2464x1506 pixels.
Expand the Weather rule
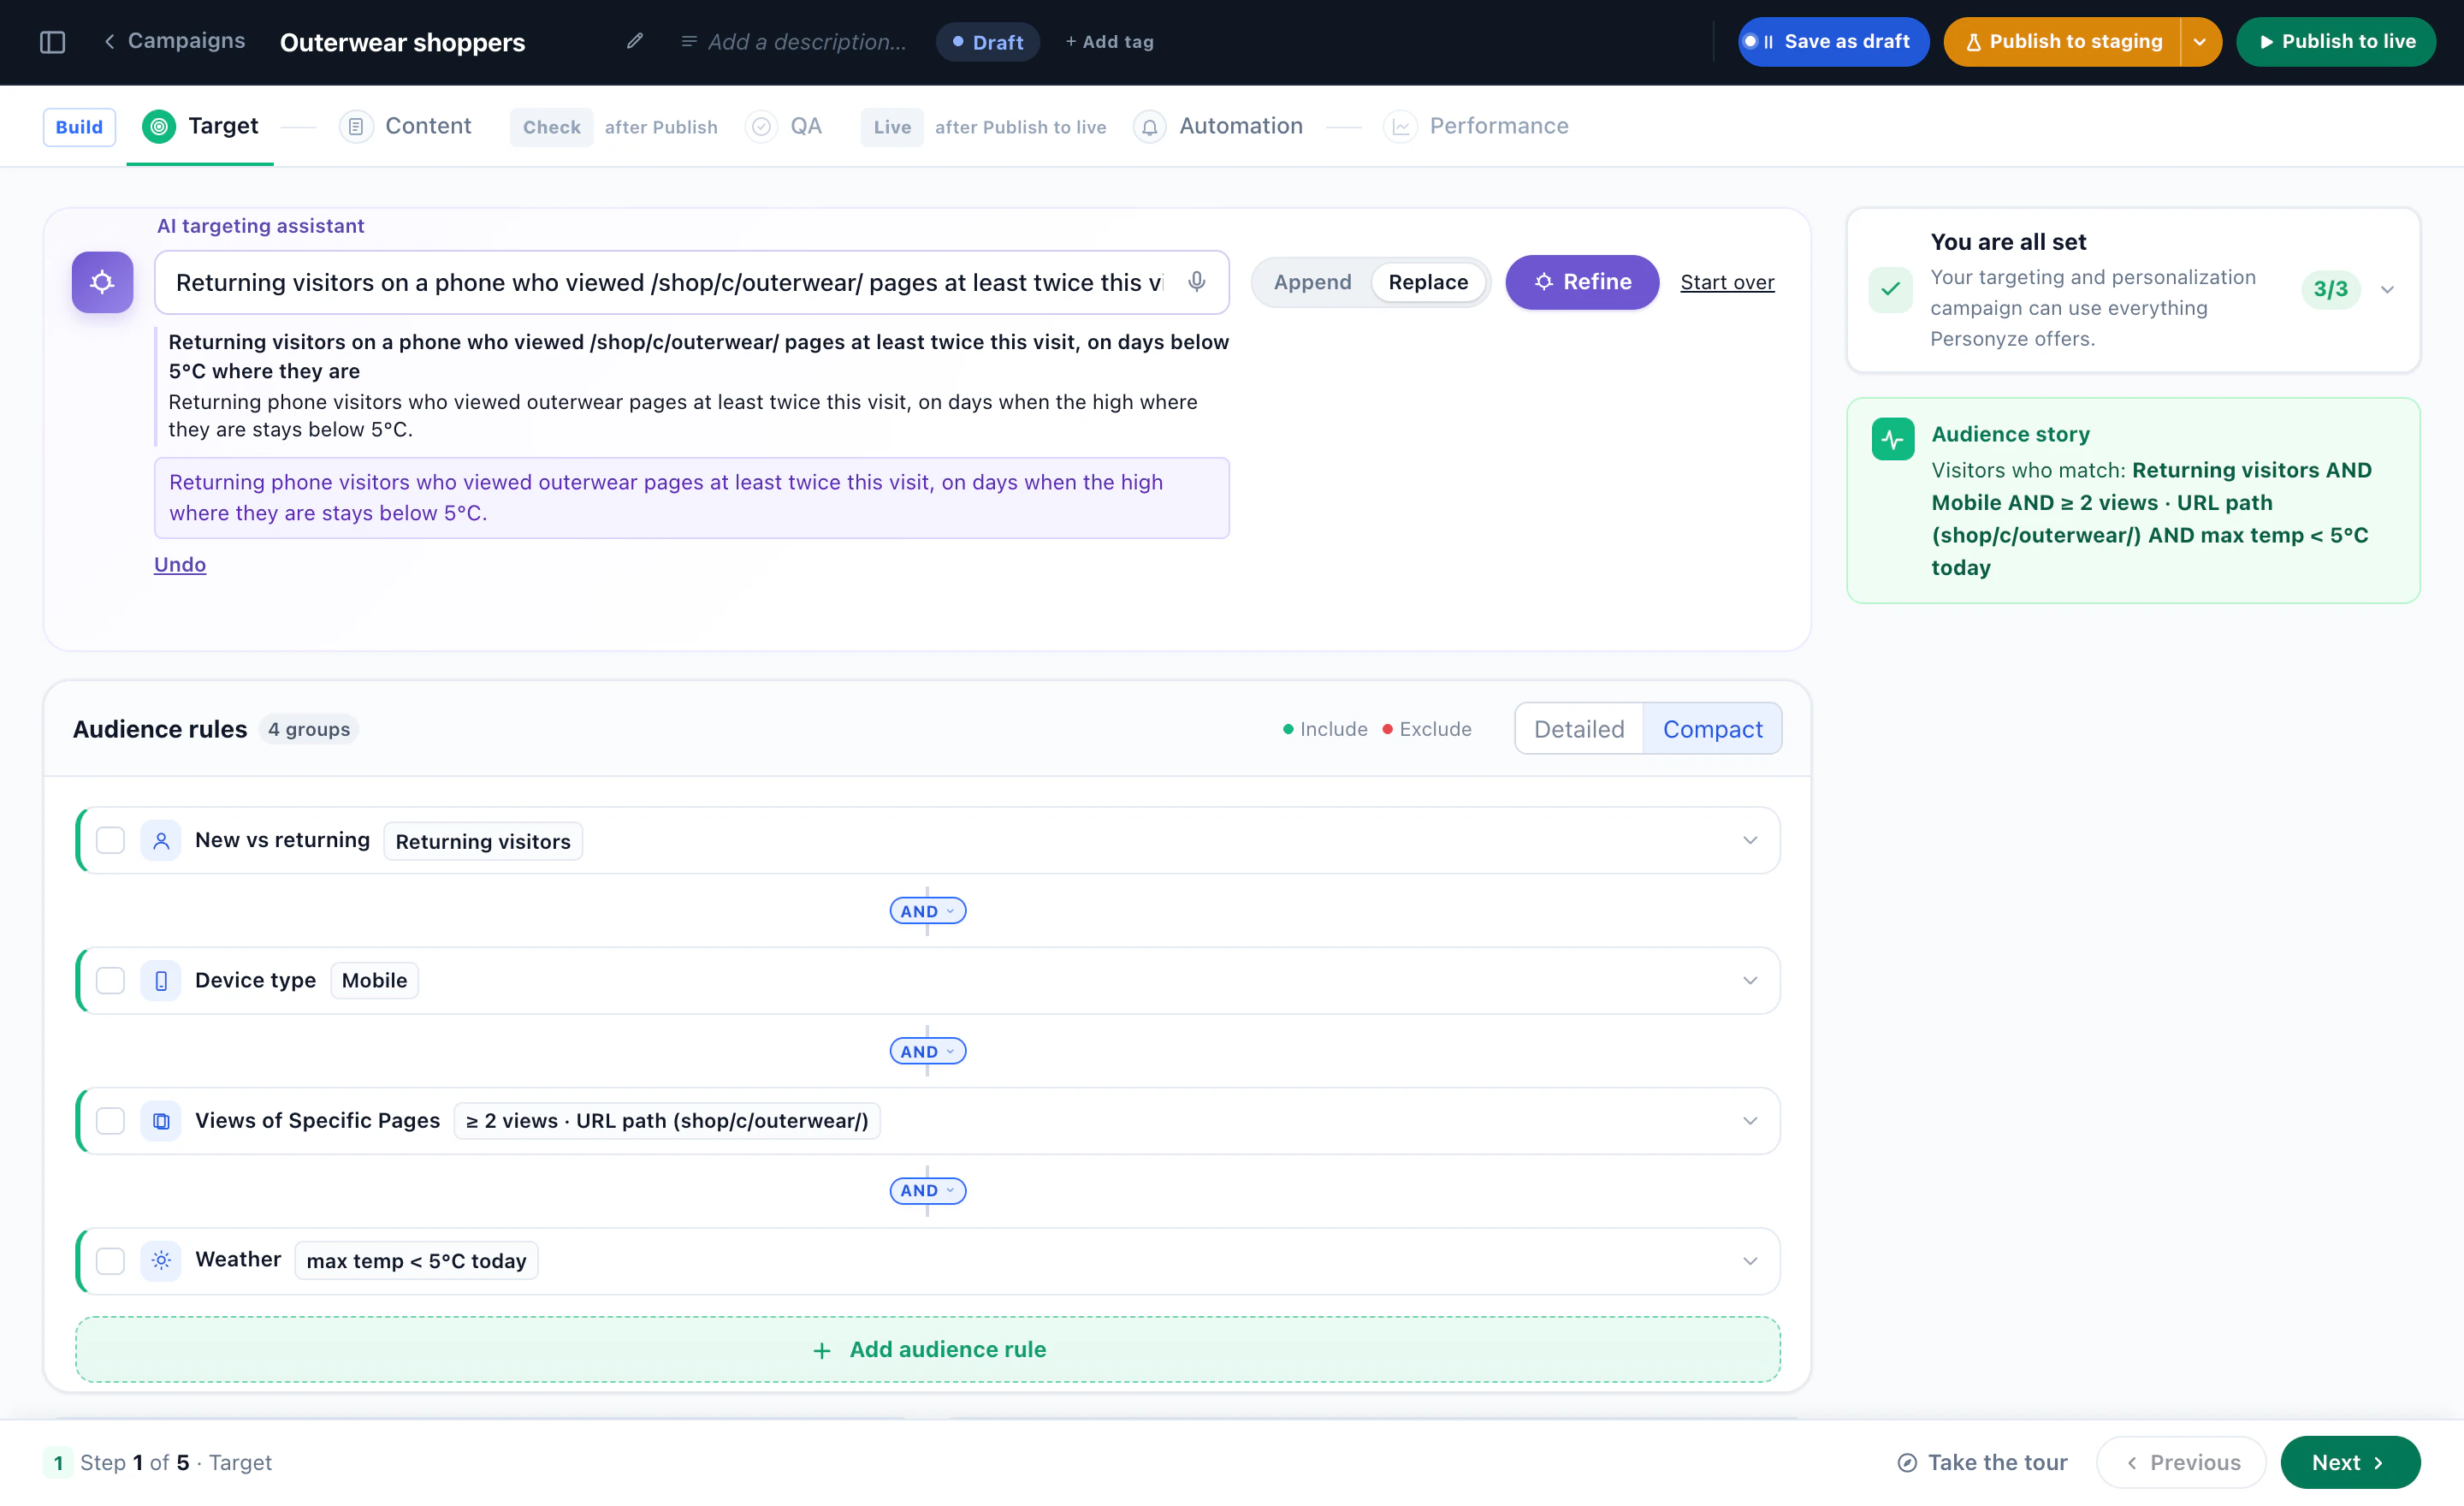(x=1750, y=1261)
